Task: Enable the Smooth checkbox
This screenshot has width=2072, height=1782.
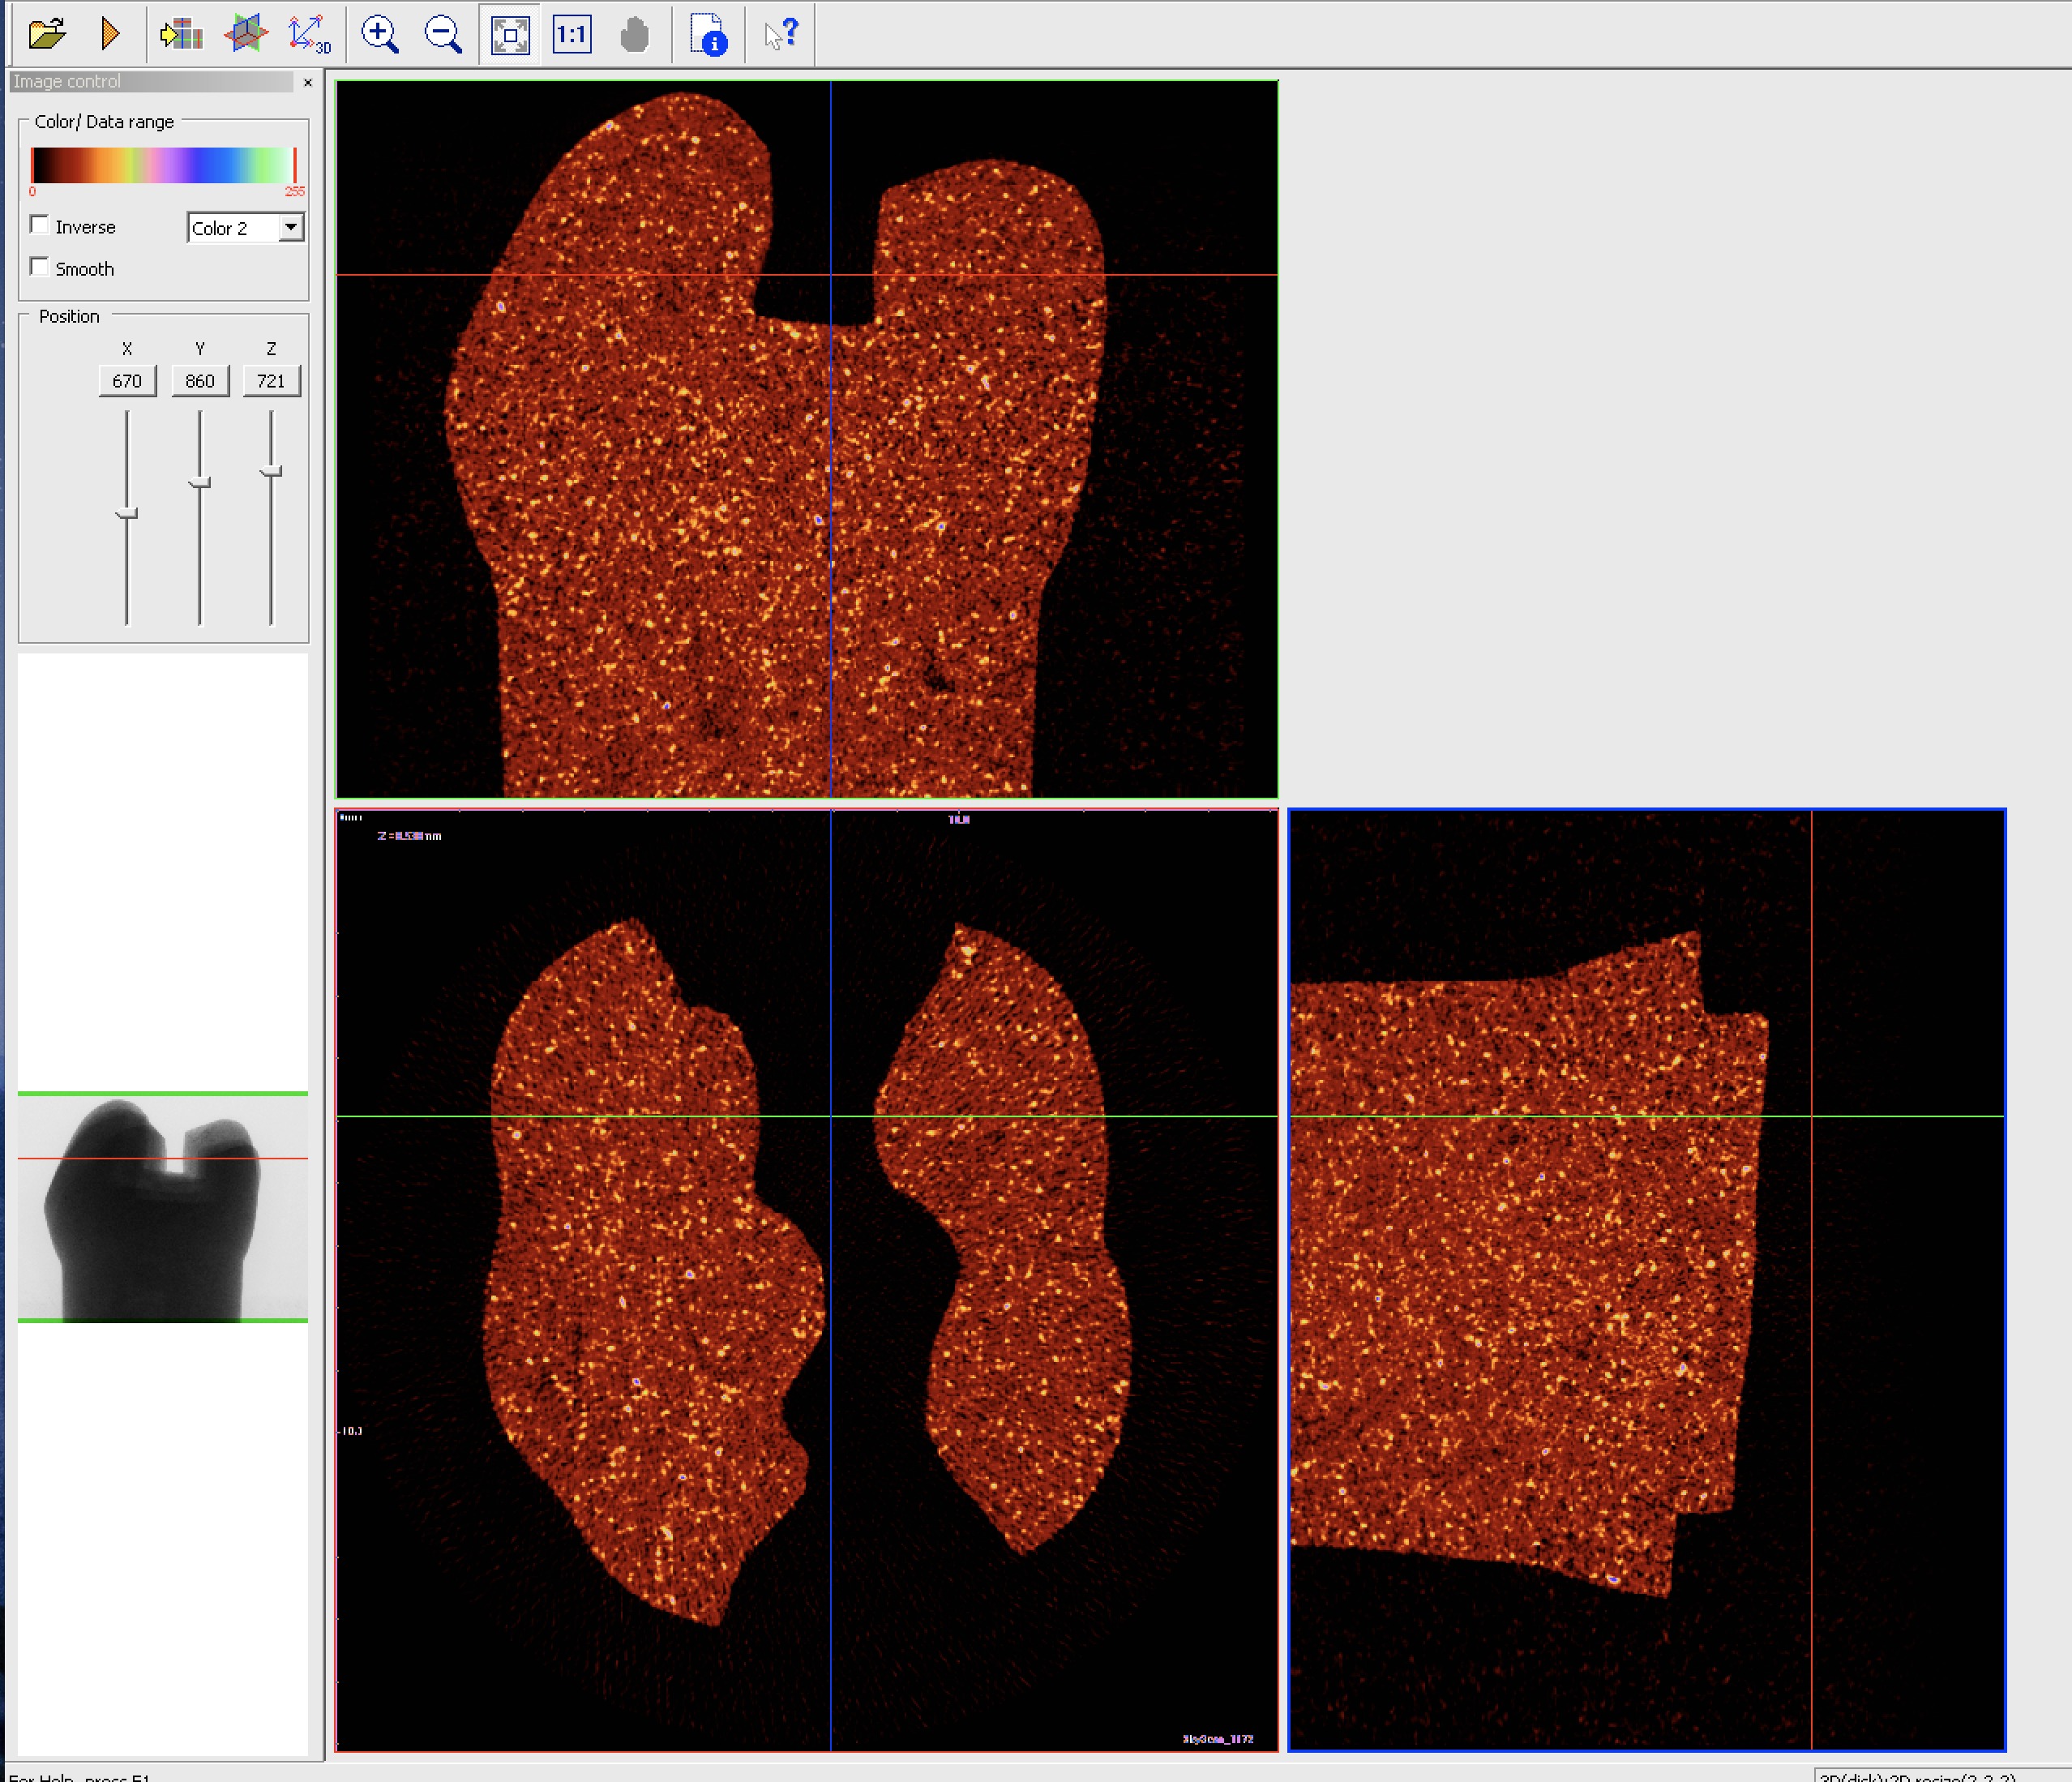Action: 40,267
